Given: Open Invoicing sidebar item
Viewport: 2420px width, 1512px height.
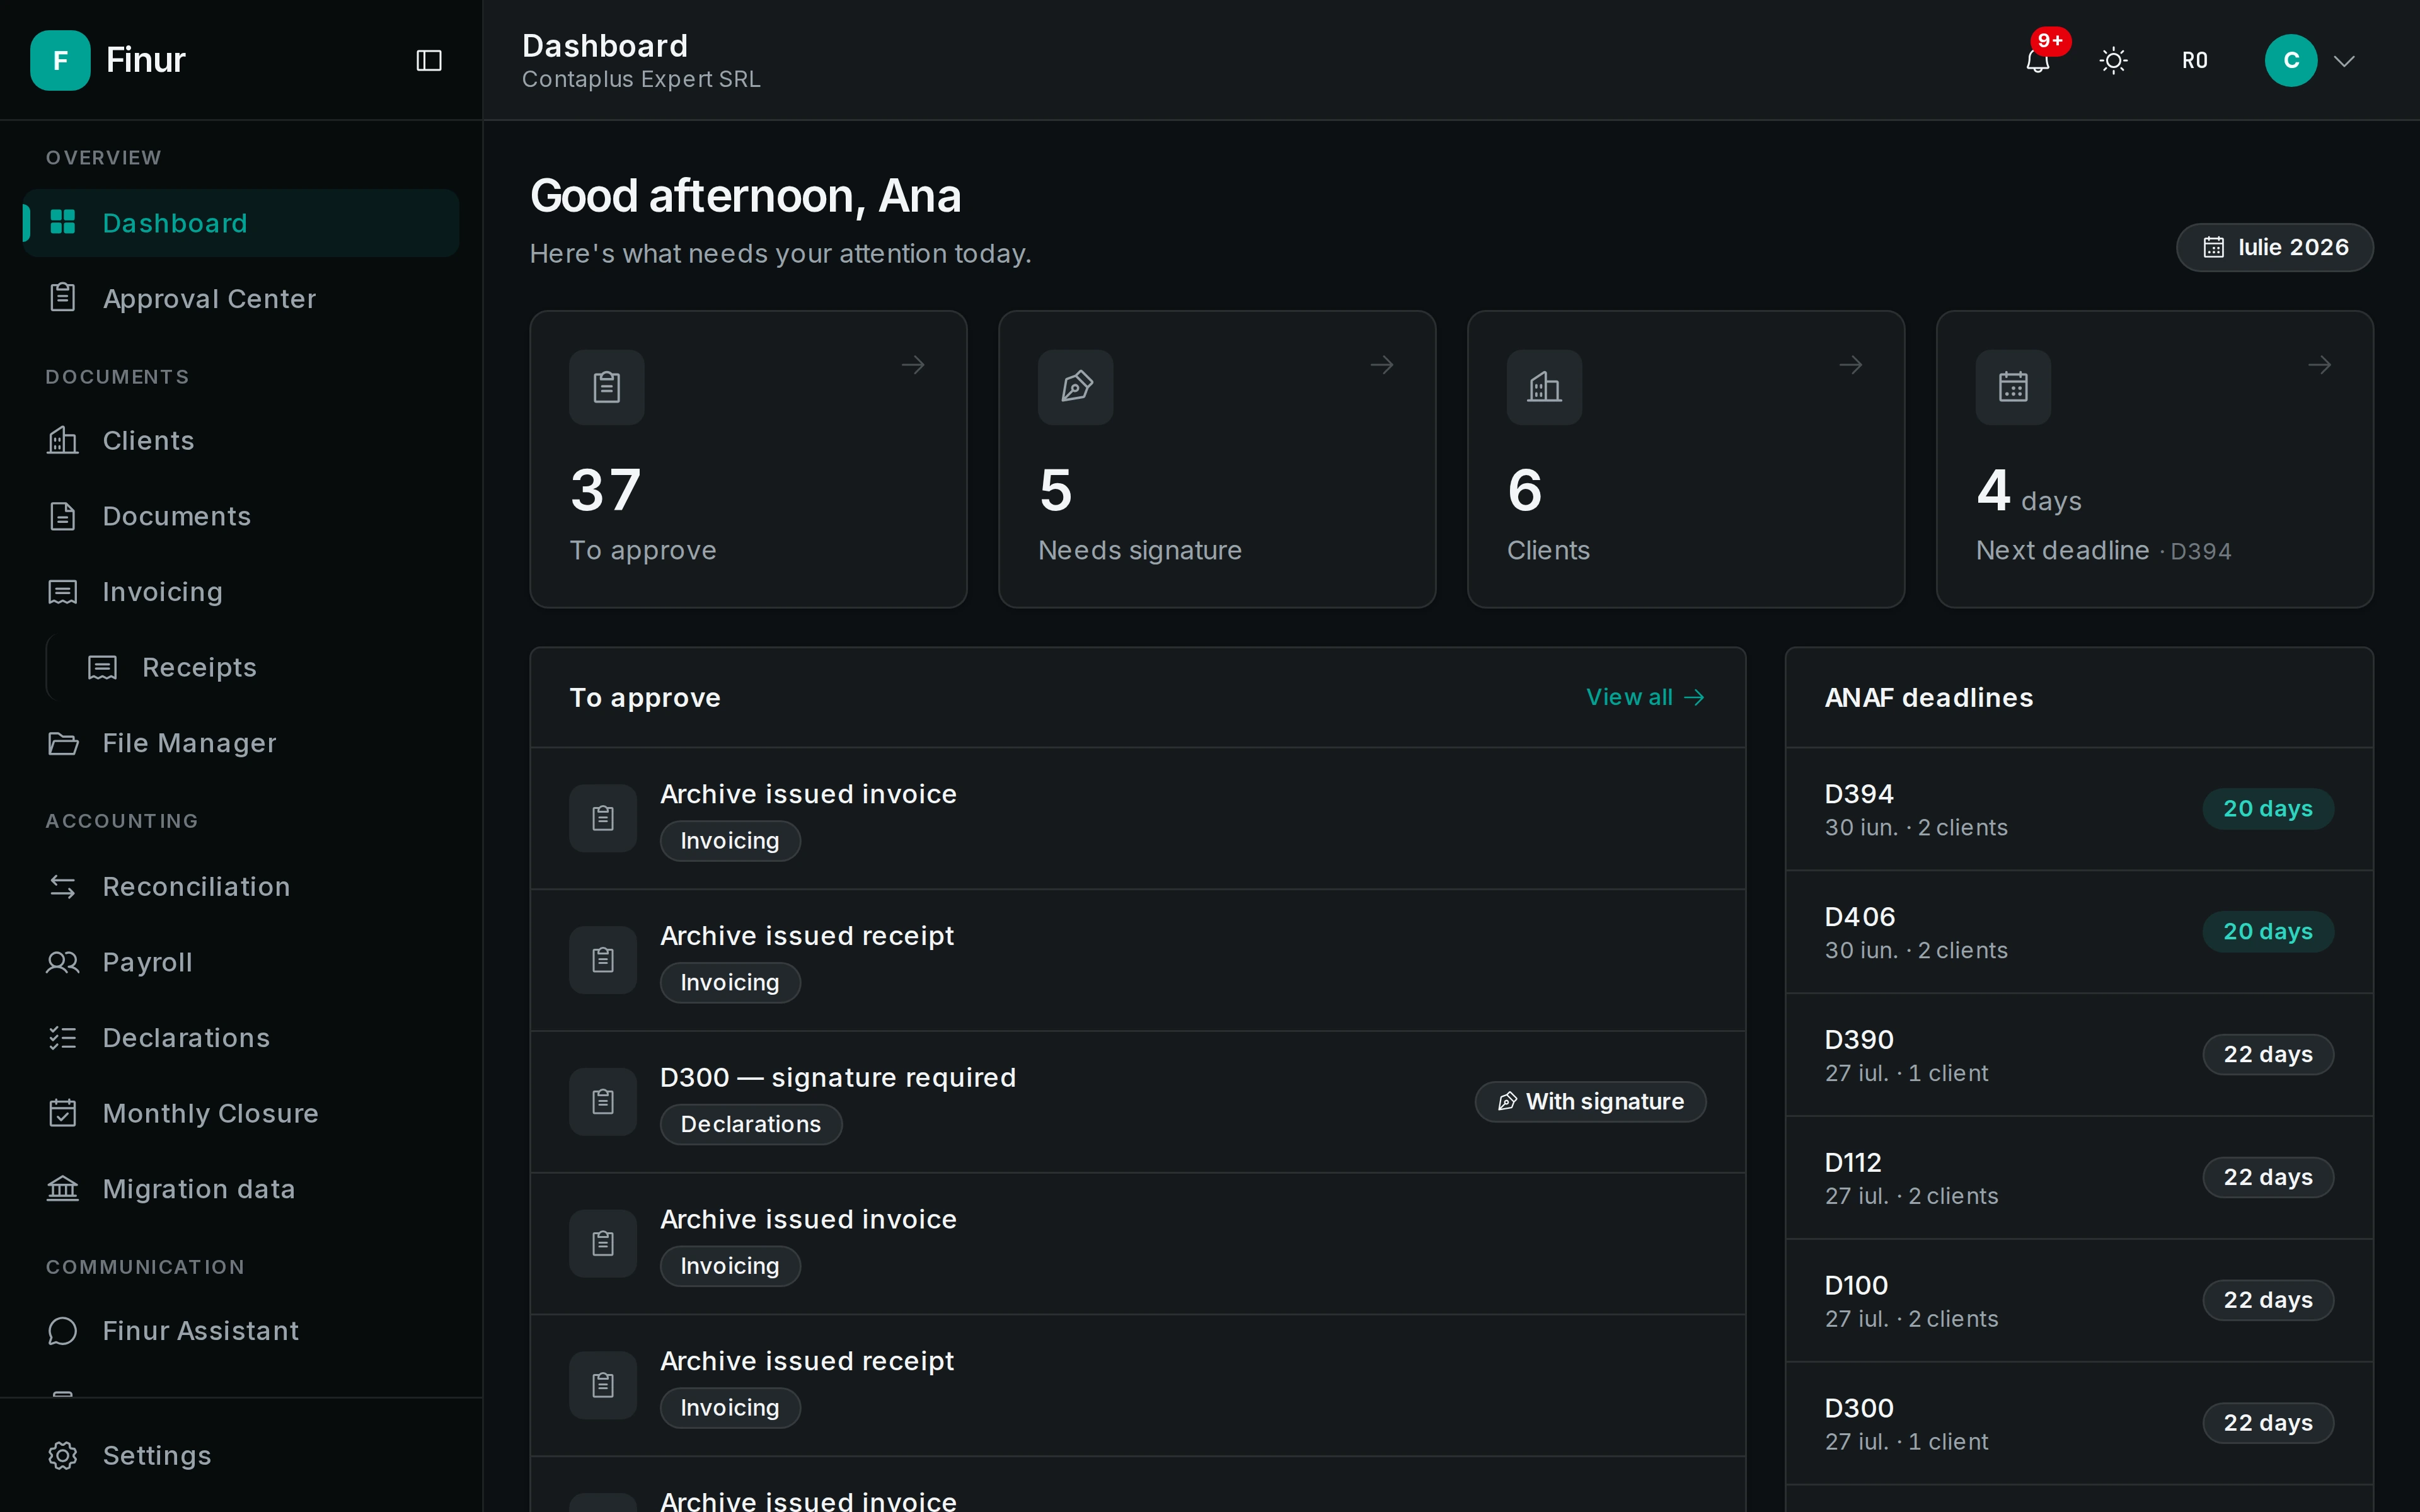Looking at the screenshot, I should coord(241,592).
